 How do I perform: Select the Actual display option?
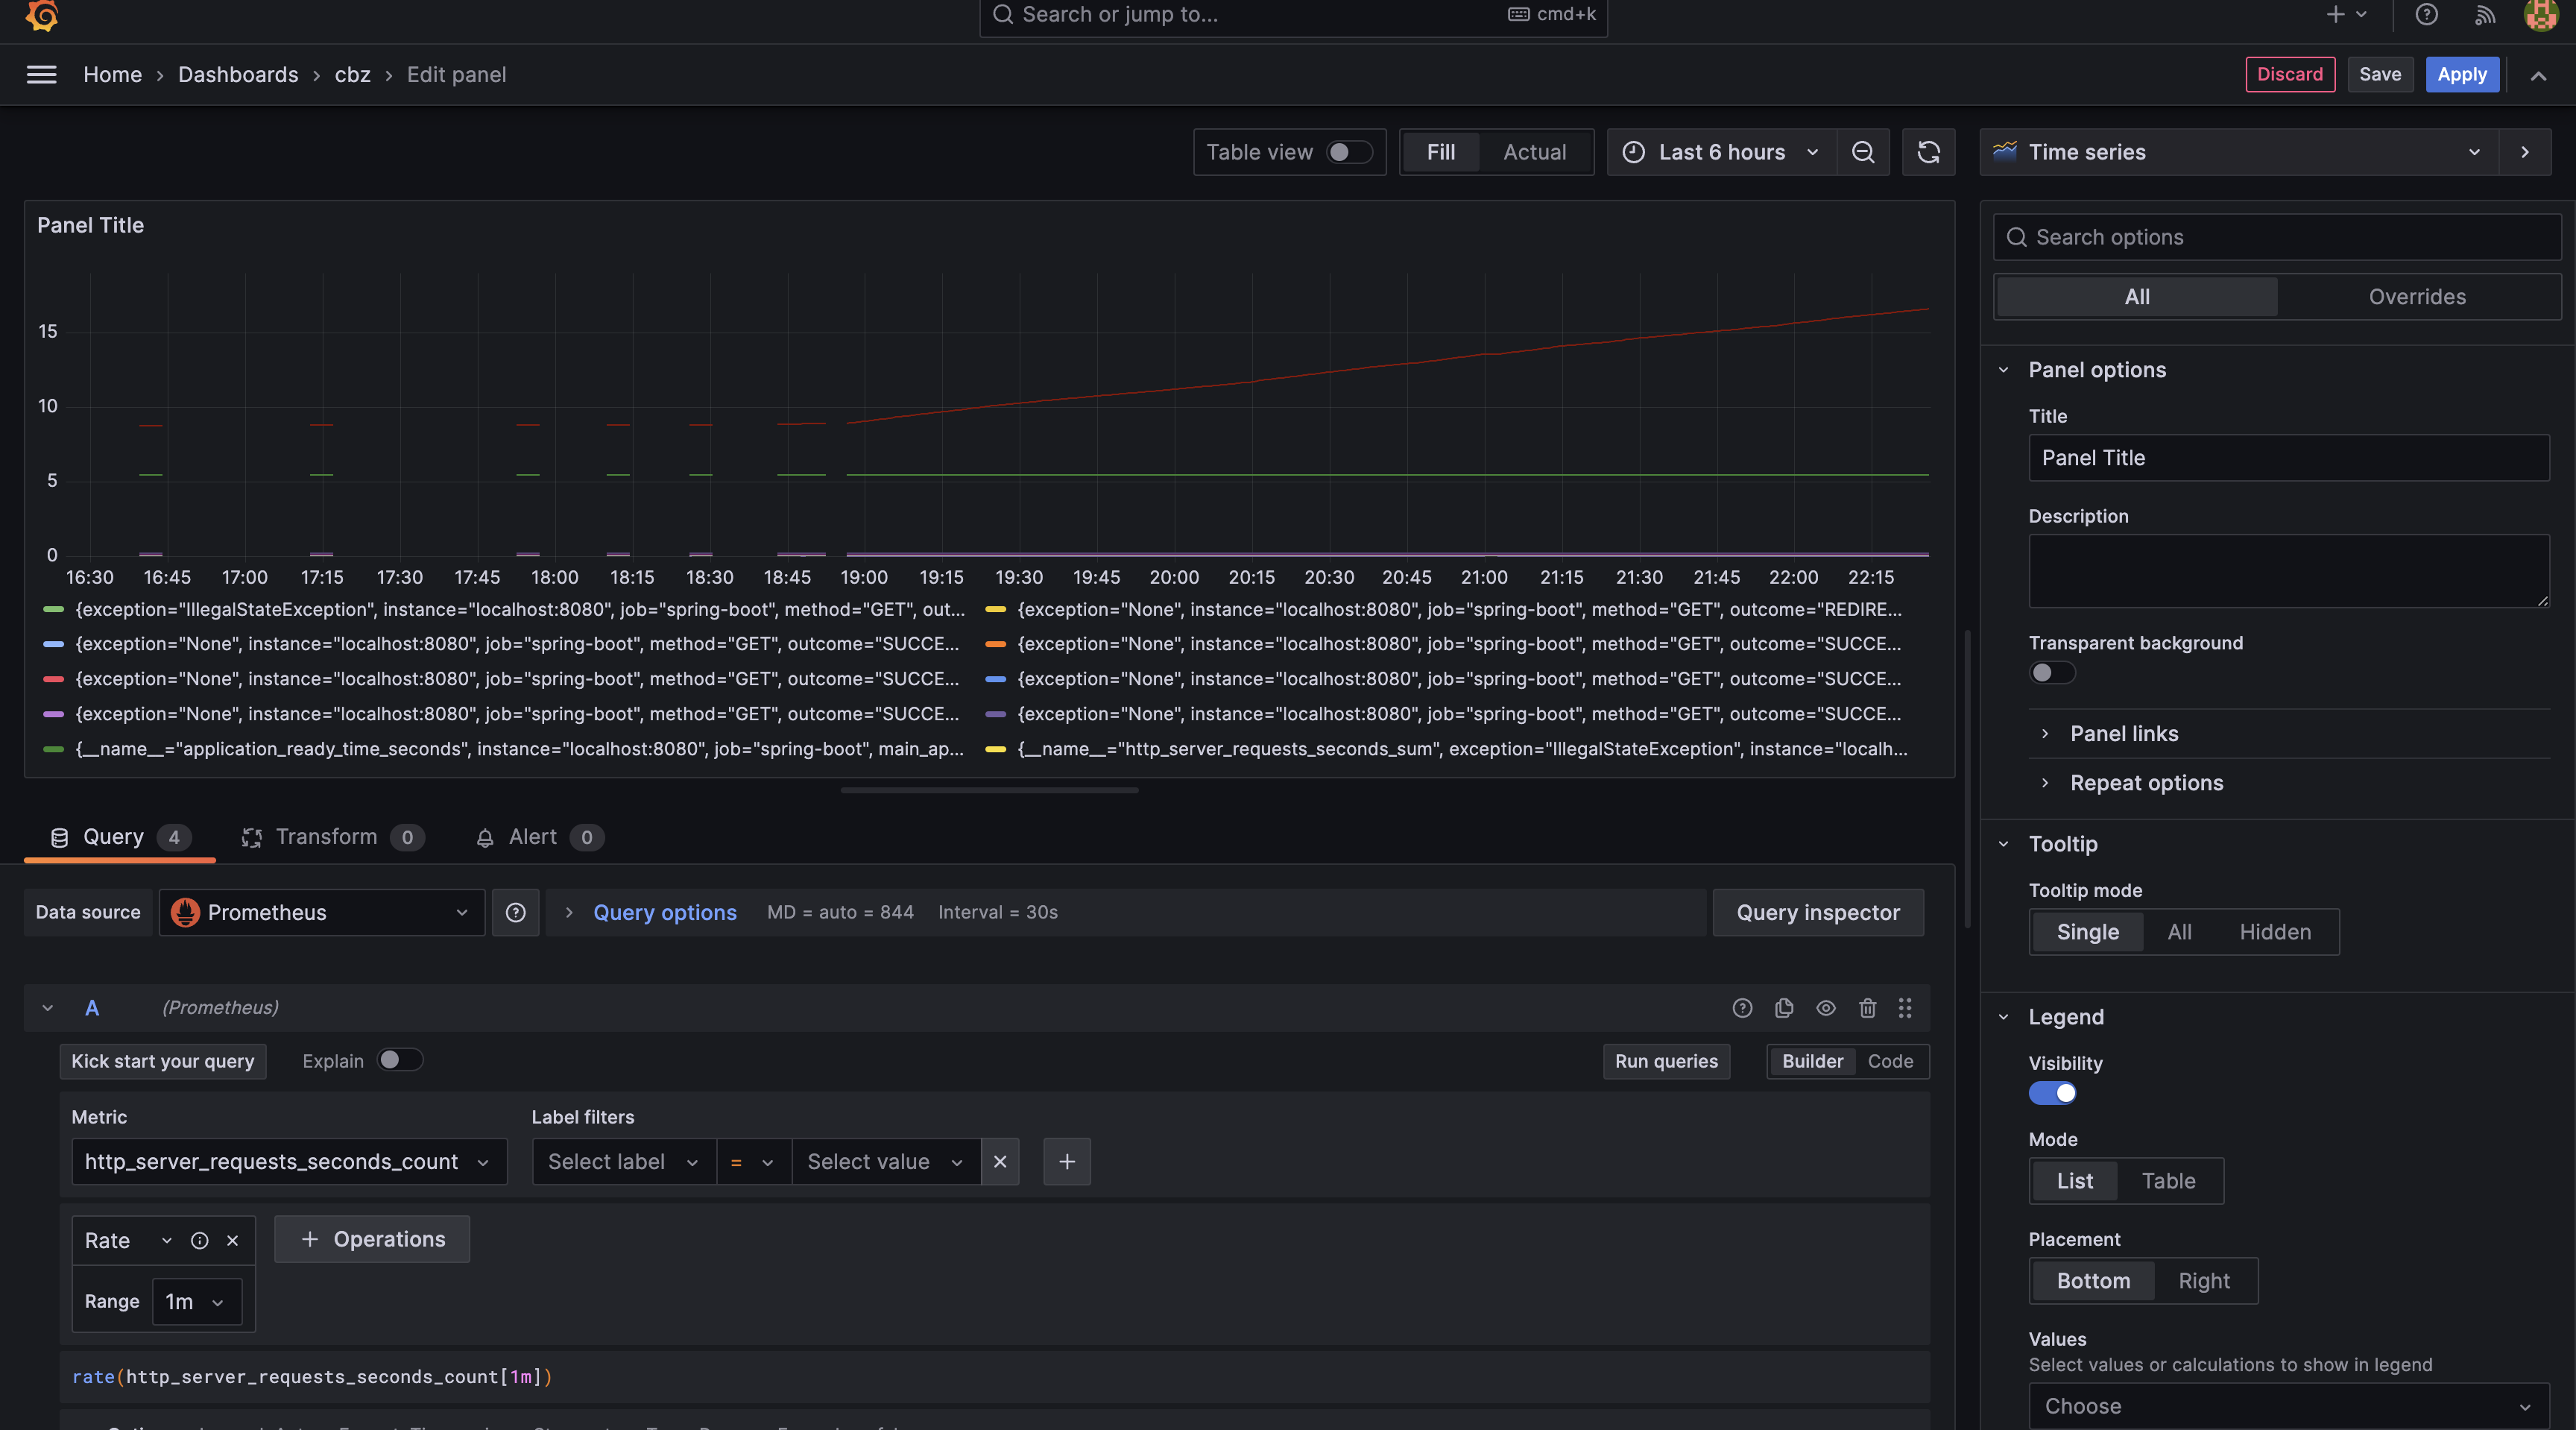tap(1535, 152)
